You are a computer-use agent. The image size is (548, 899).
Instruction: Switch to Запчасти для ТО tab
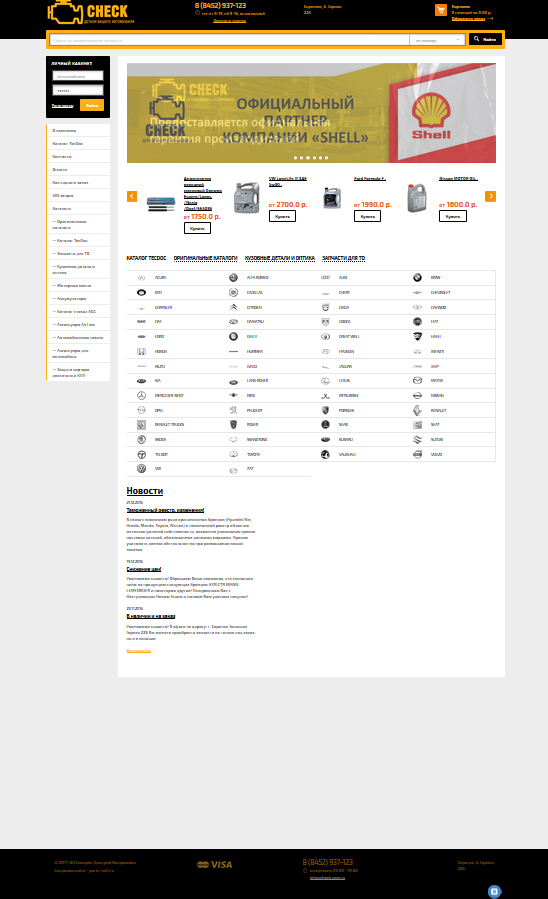pyautogui.click(x=343, y=258)
